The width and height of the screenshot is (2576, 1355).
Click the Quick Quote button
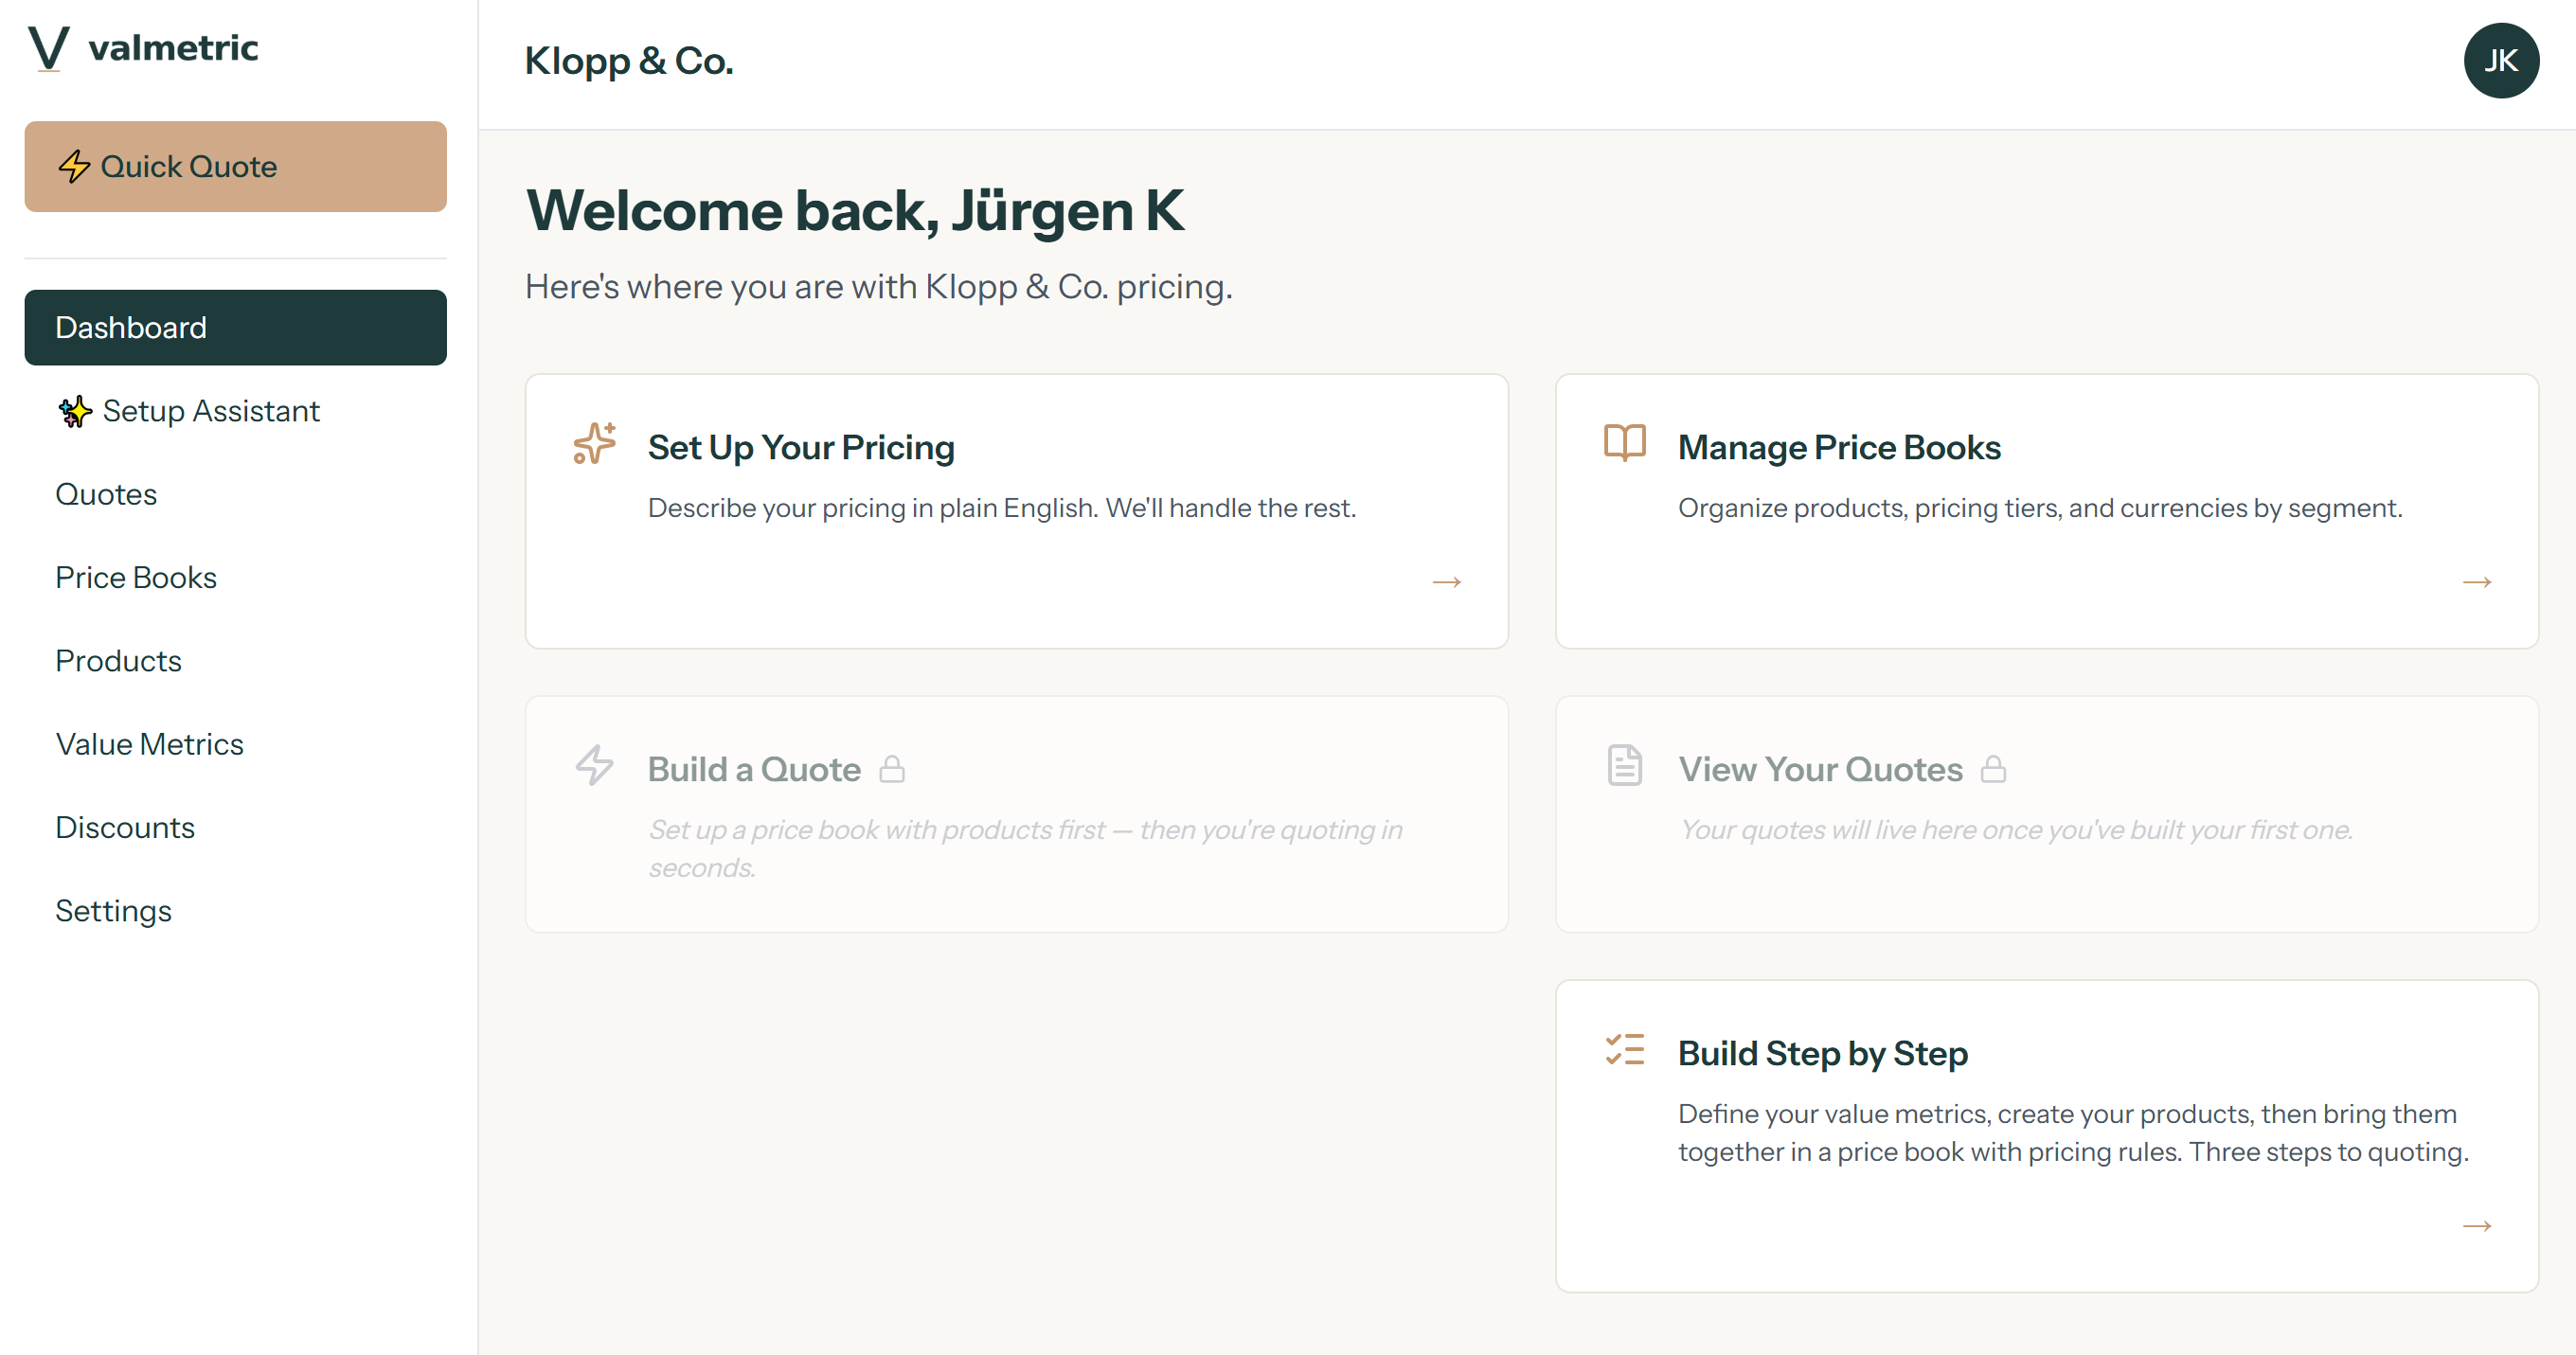click(x=235, y=166)
